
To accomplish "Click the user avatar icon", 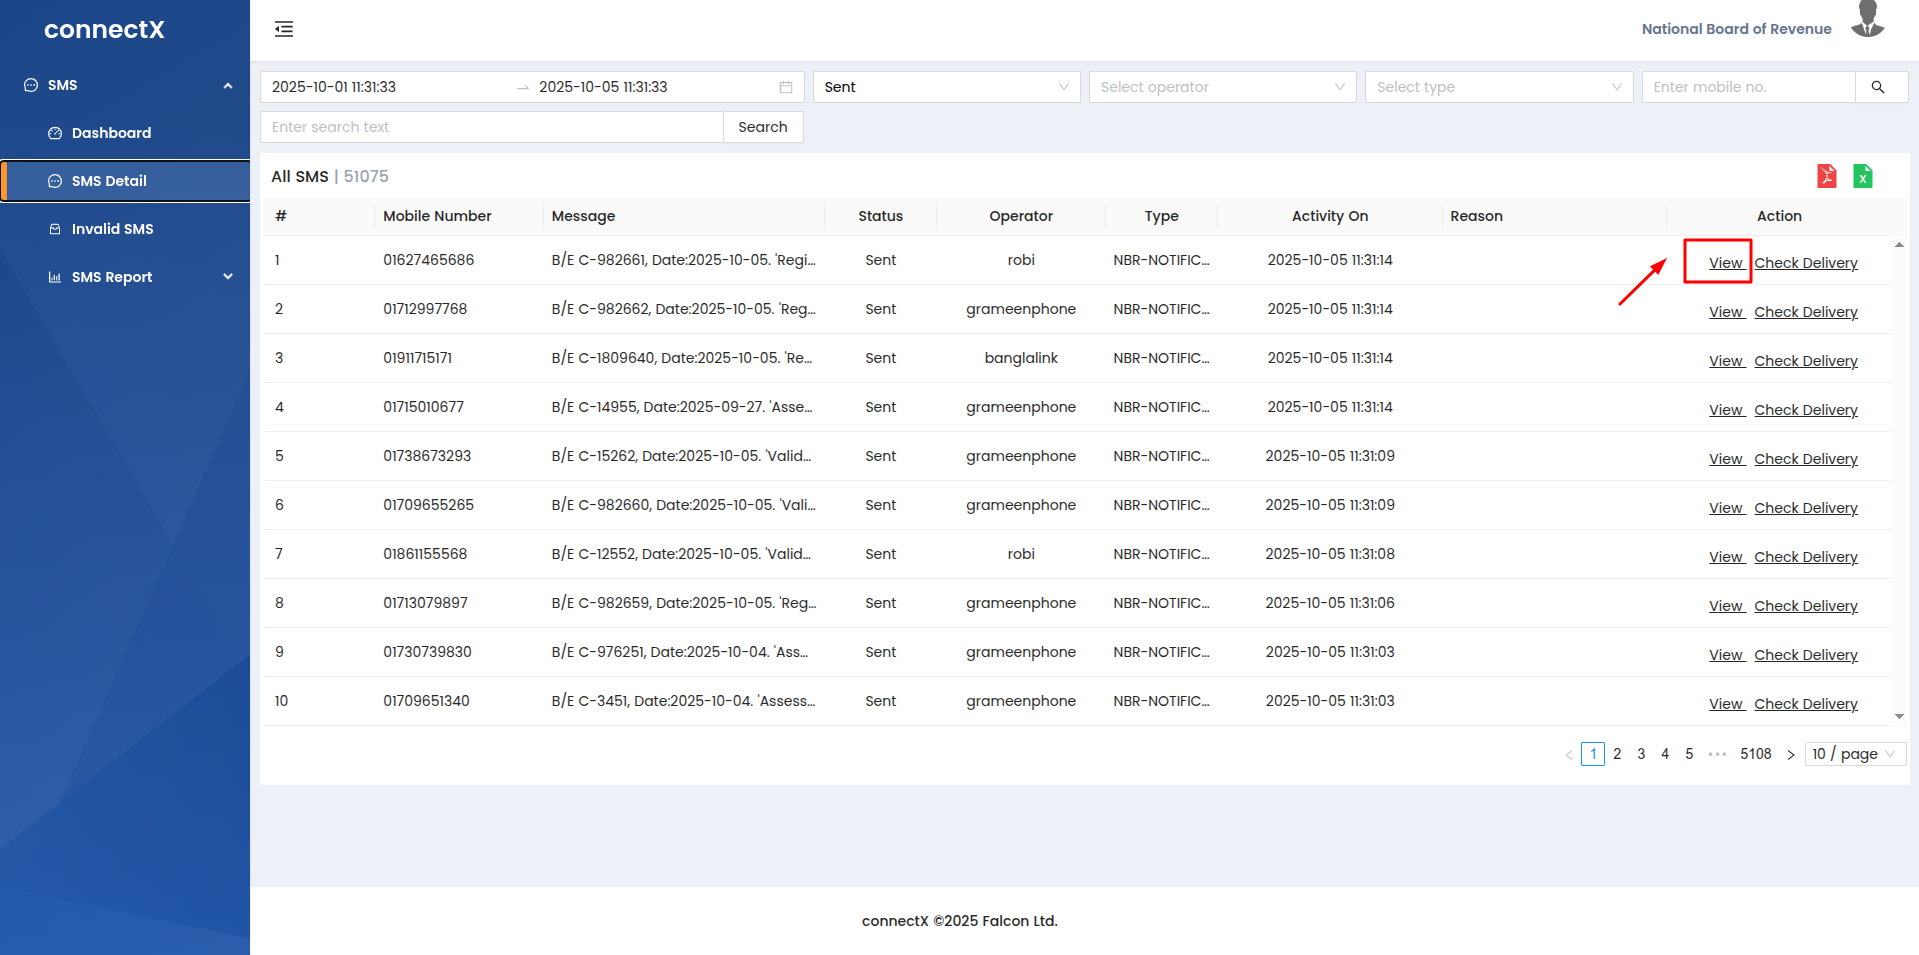I will pyautogui.click(x=1867, y=21).
